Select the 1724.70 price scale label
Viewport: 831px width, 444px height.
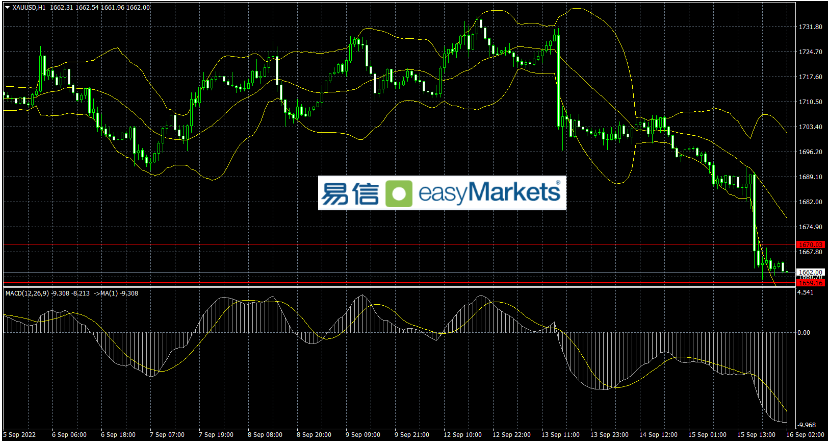[810, 51]
